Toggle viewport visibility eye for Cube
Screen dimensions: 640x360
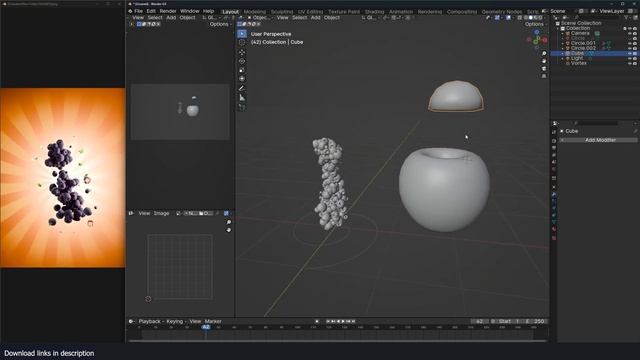630,53
